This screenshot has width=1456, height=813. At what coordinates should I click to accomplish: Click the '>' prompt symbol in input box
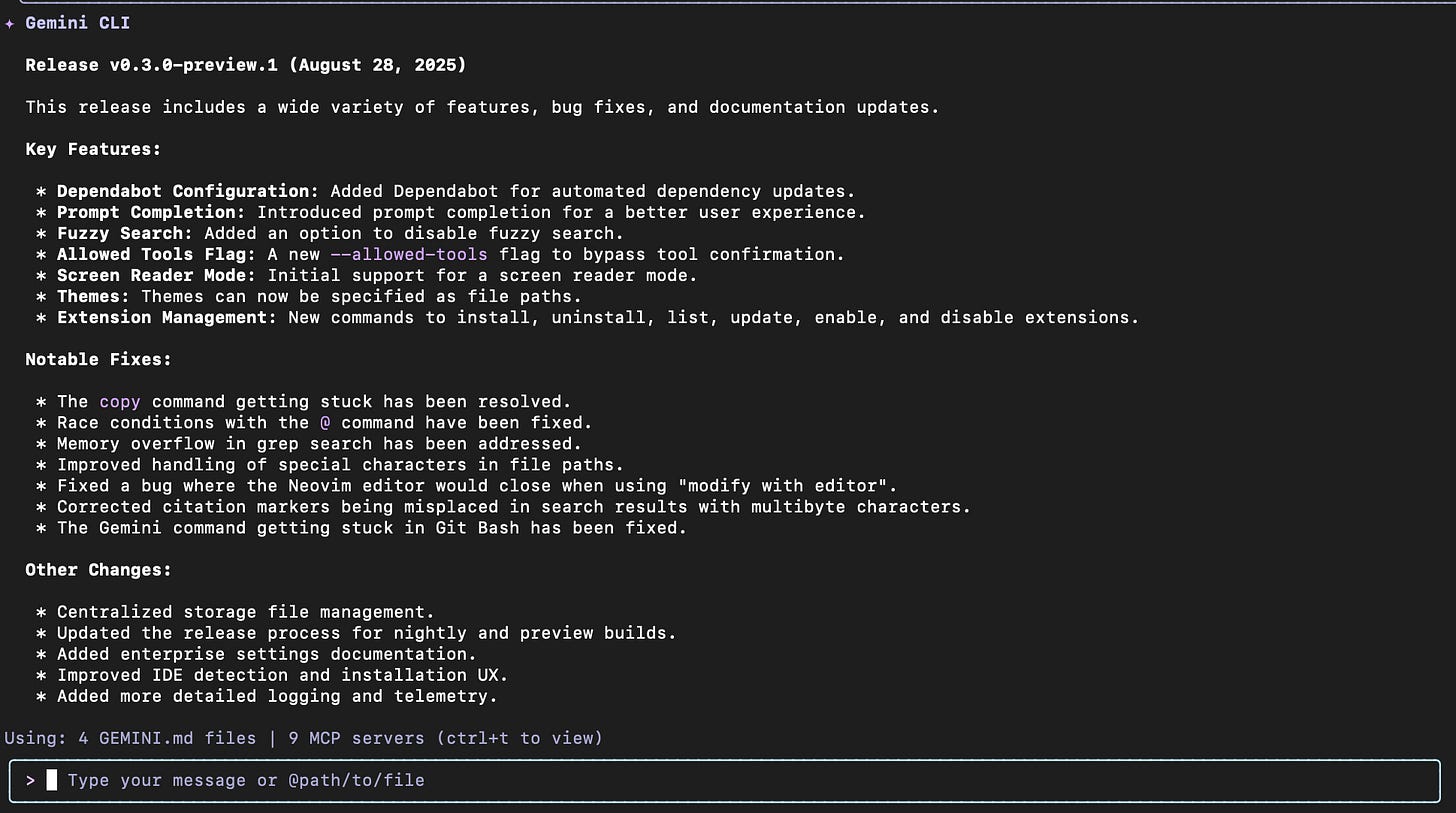point(31,780)
